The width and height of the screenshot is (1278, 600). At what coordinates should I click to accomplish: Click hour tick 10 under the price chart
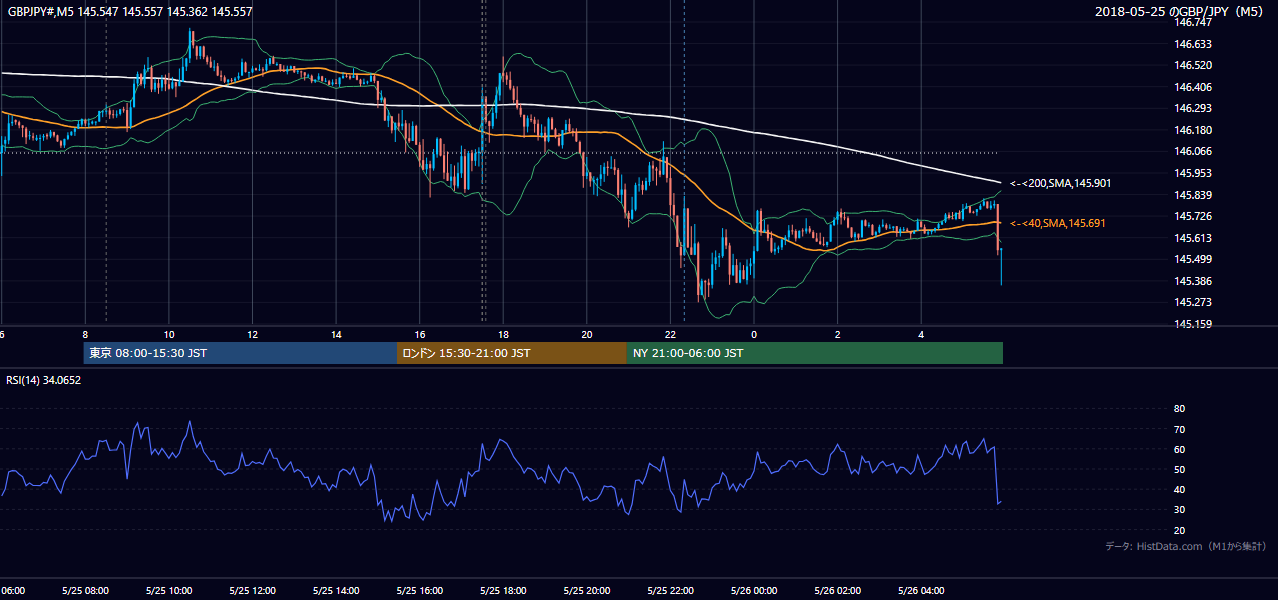click(168, 334)
